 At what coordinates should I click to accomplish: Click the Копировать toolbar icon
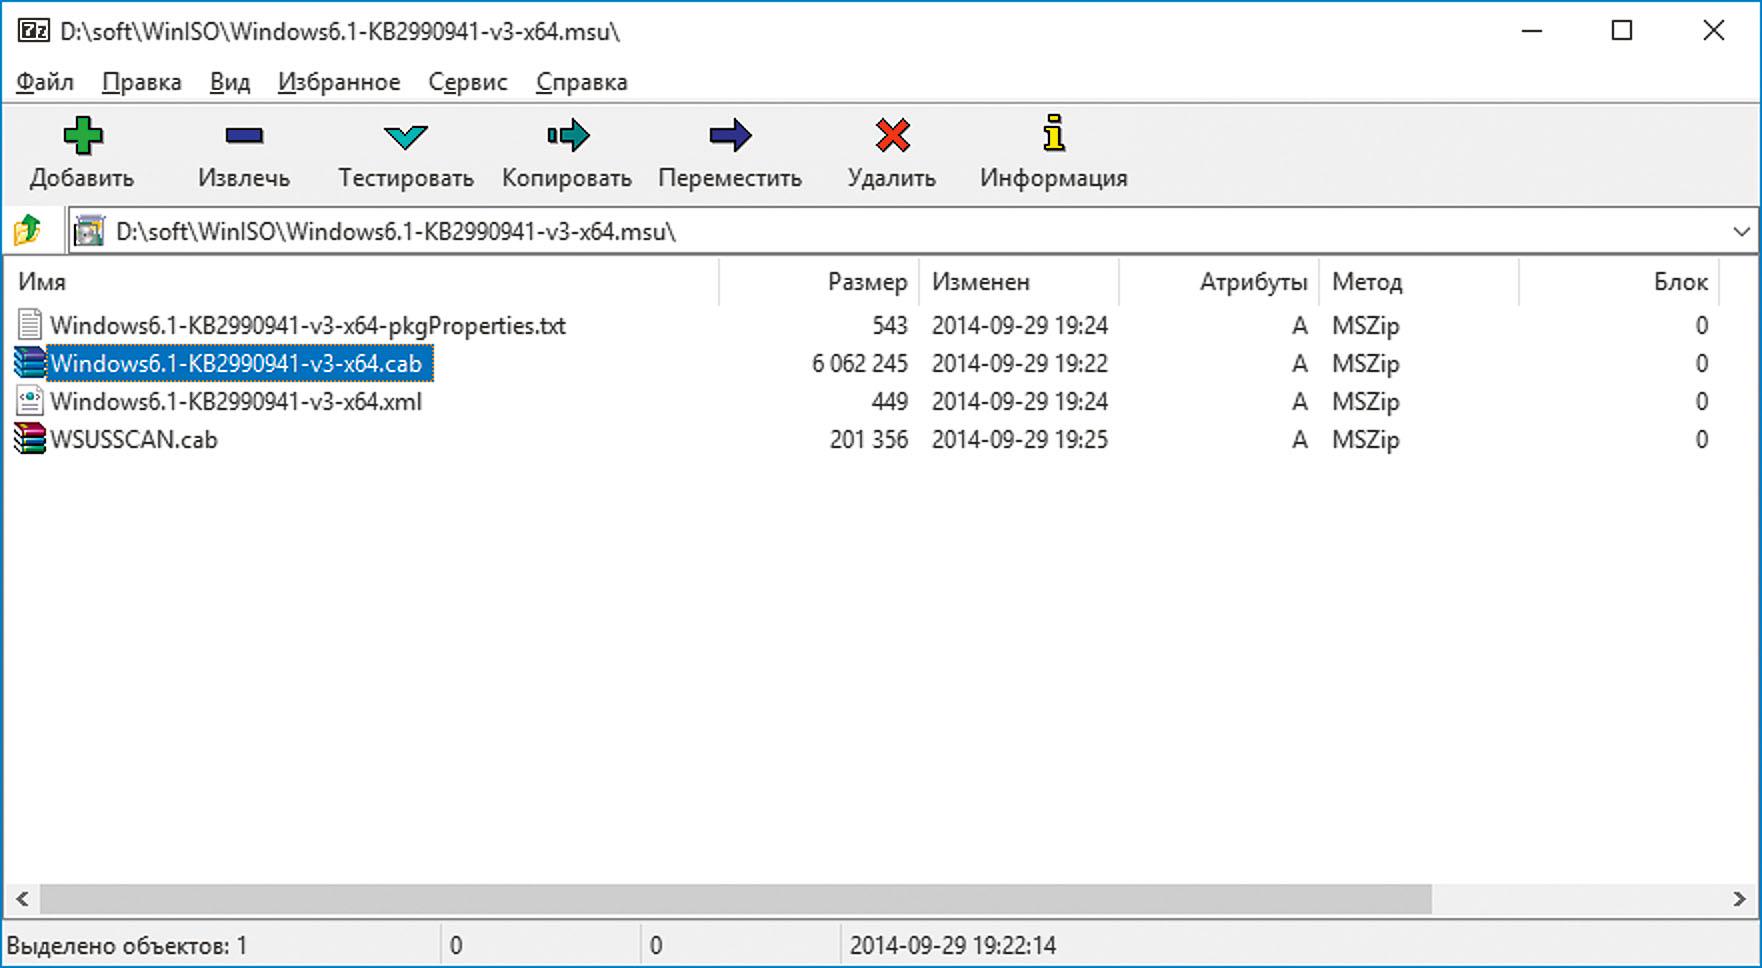click(x=567, y=136)
